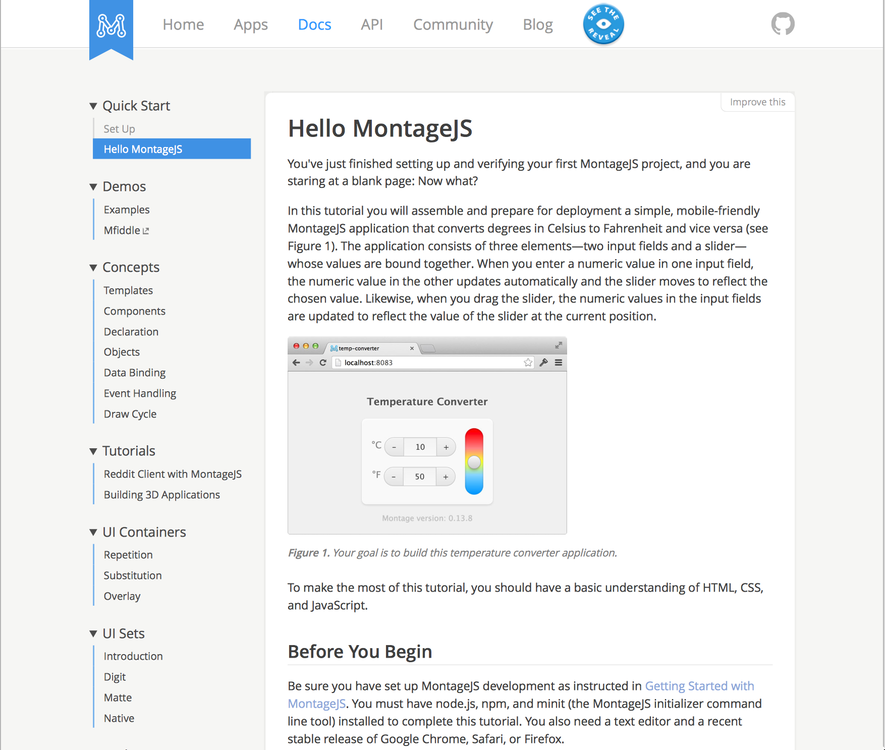Click the Temperature Converter figure image

click(x=427, y=435)
